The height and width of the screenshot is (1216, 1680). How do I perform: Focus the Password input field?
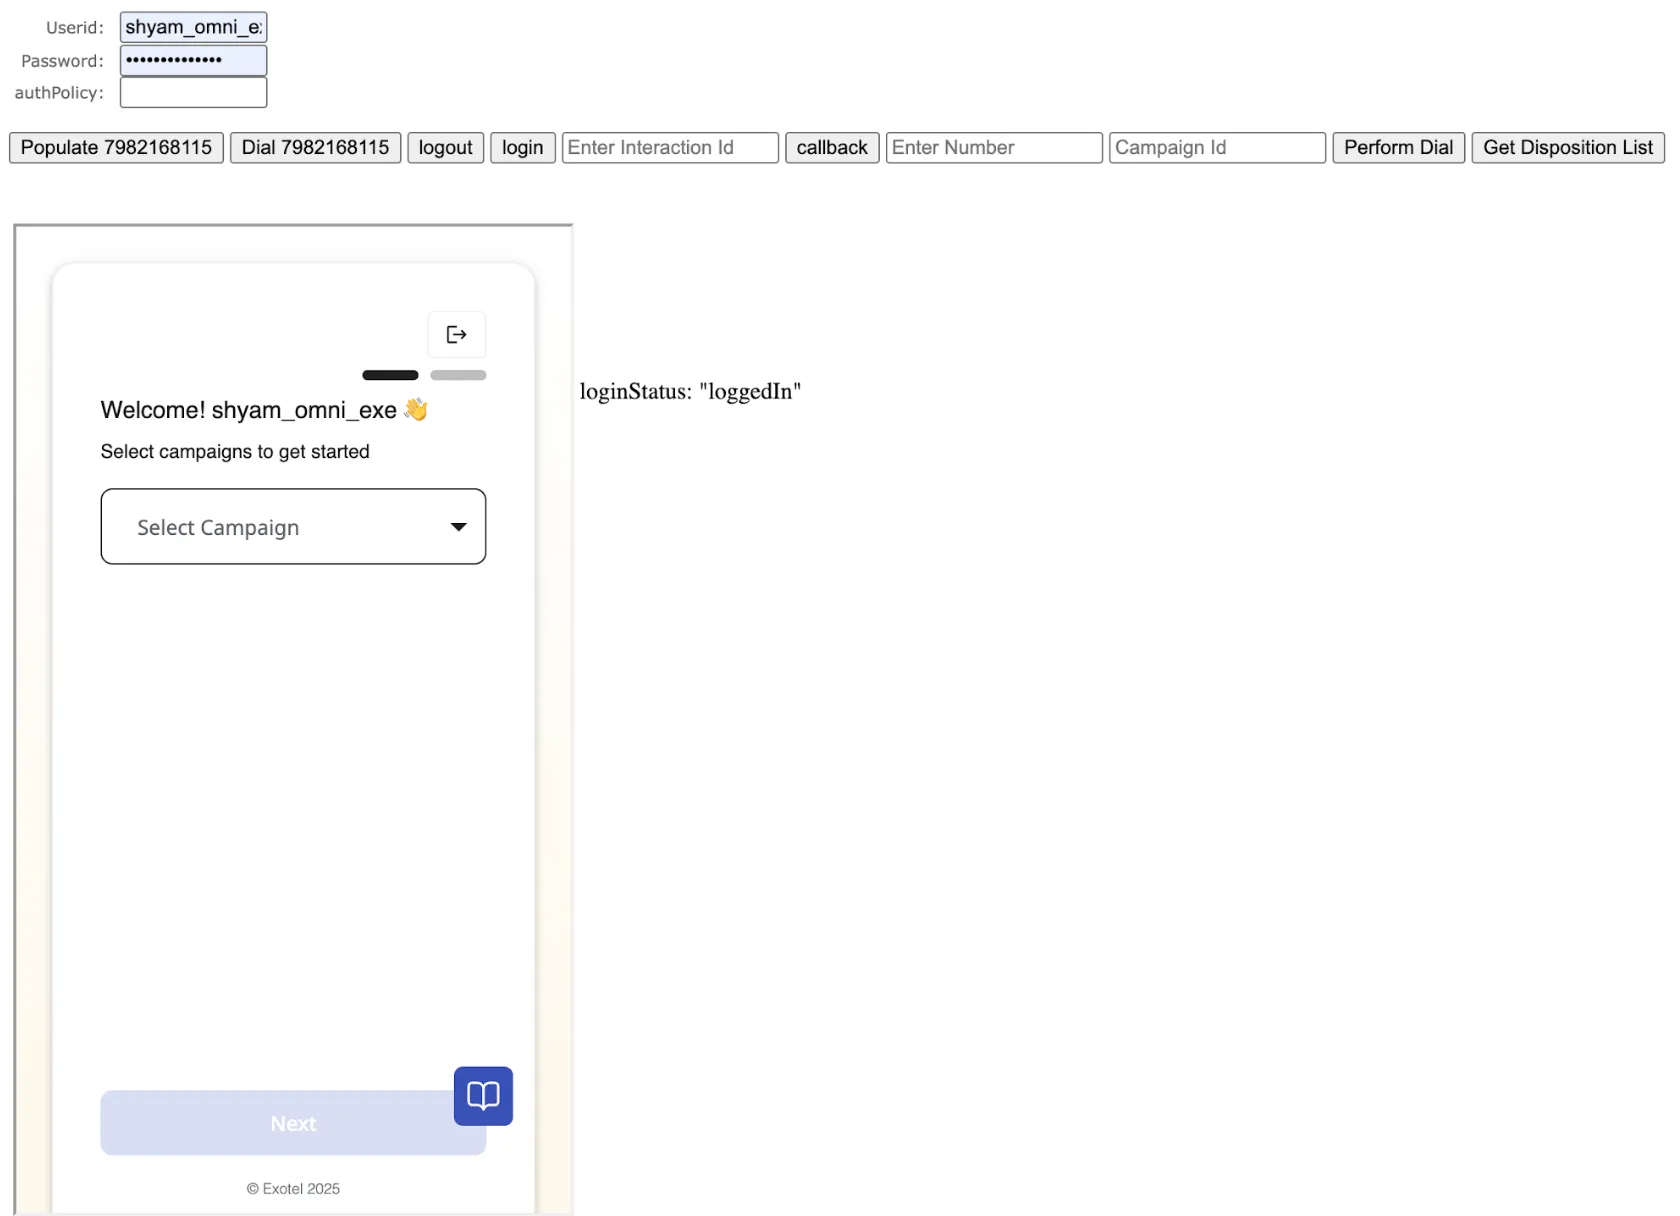(193, 60)
